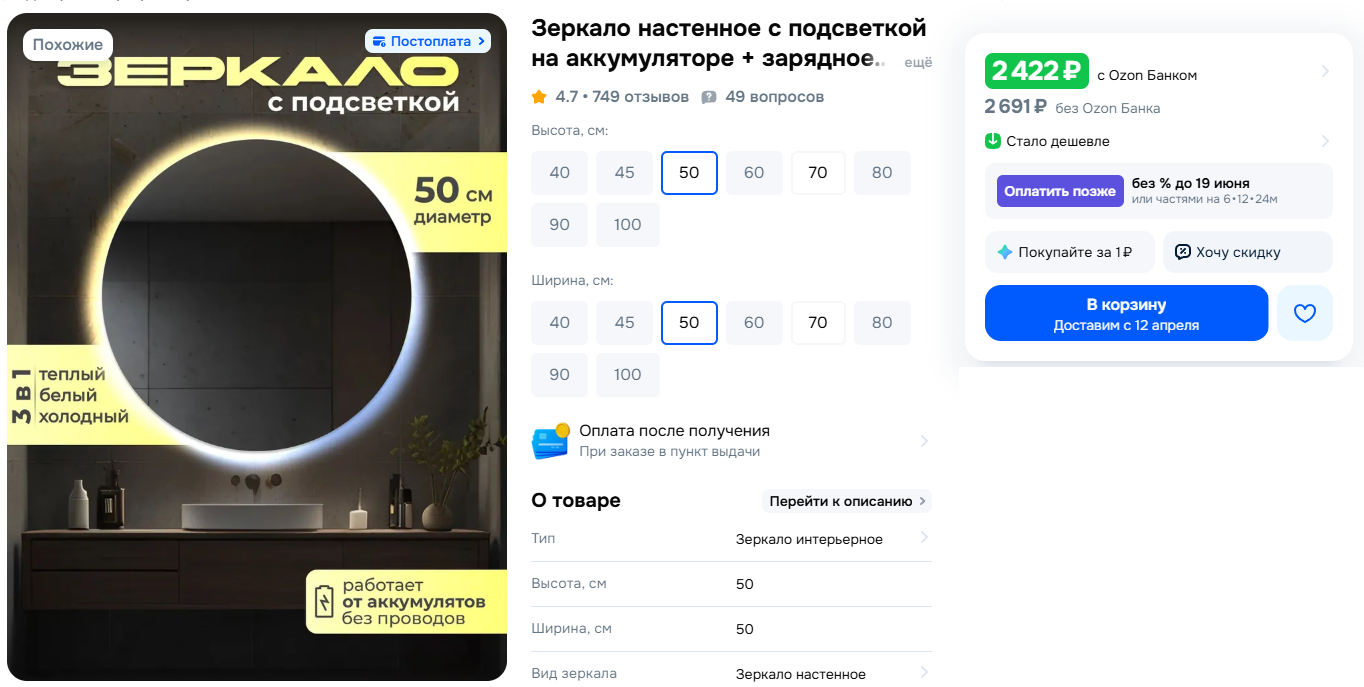This screenshot has width=1364, height=687.
Task: Open the Стало дешевле details chevron
Action: [x=1325, y=141]
